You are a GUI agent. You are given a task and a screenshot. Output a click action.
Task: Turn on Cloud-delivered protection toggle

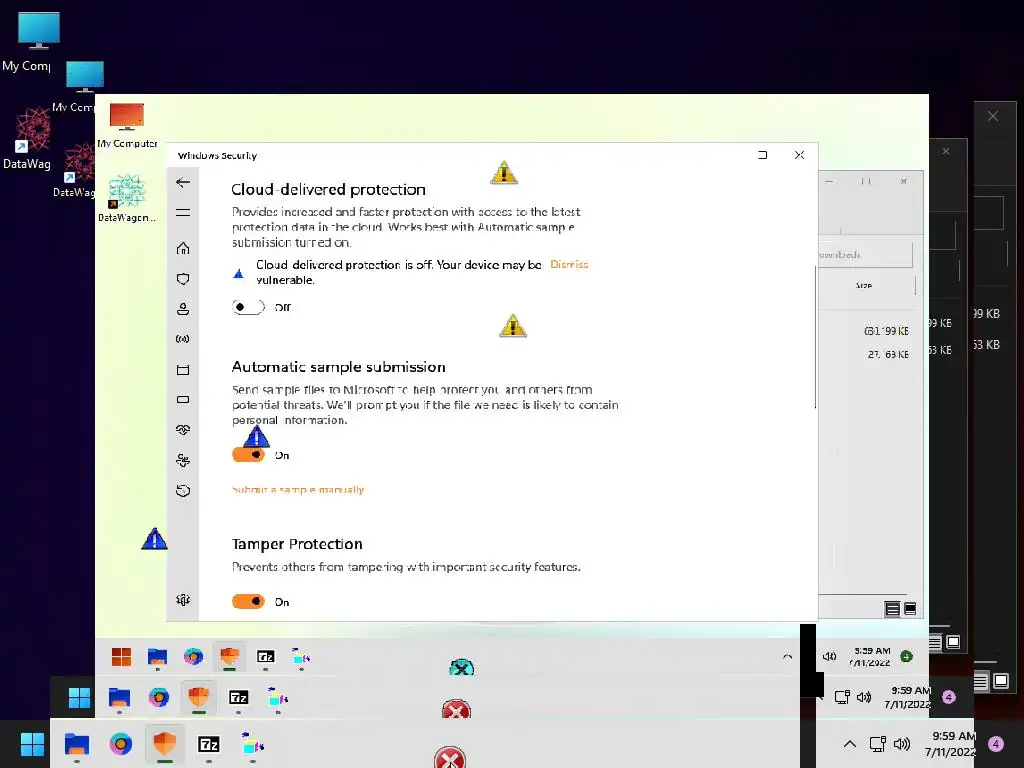pyautogui.click(x=248, y=307)
